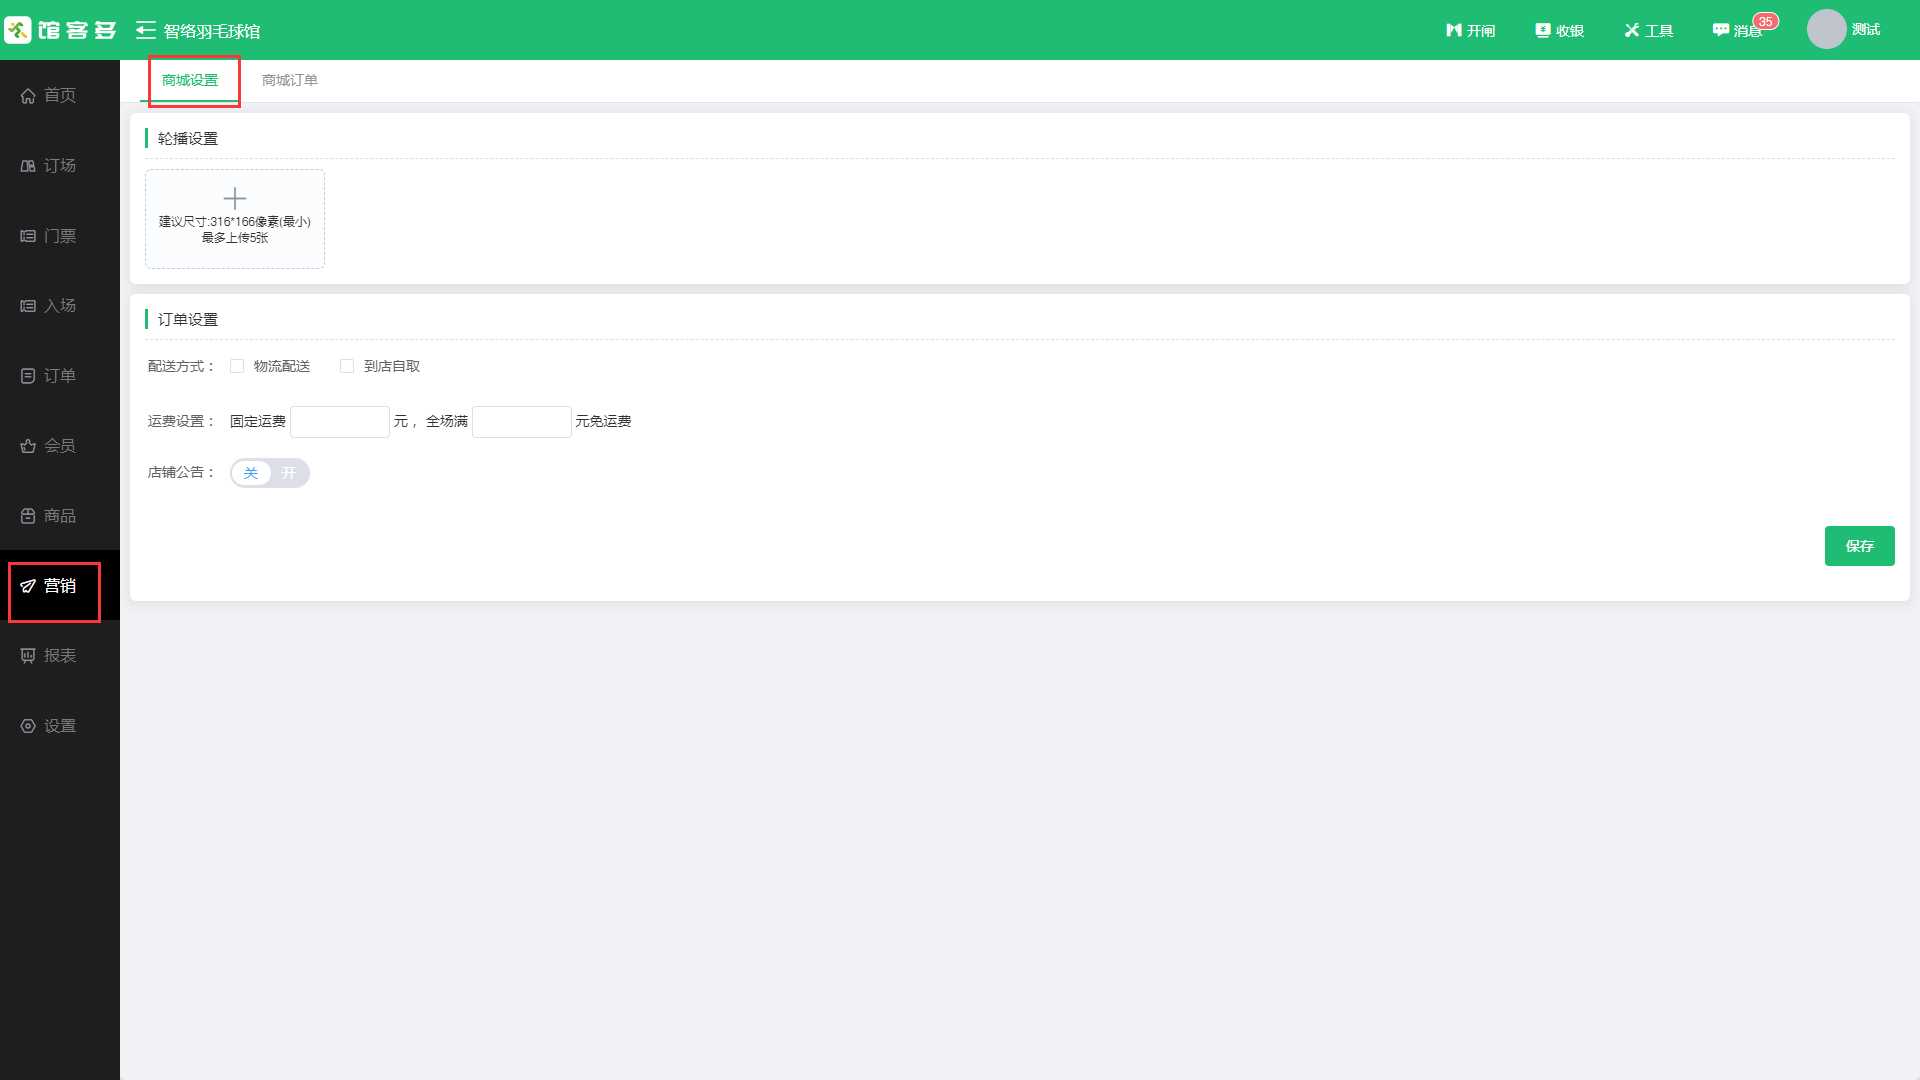Open 报表 reports sidebar icon

(28, 656)
